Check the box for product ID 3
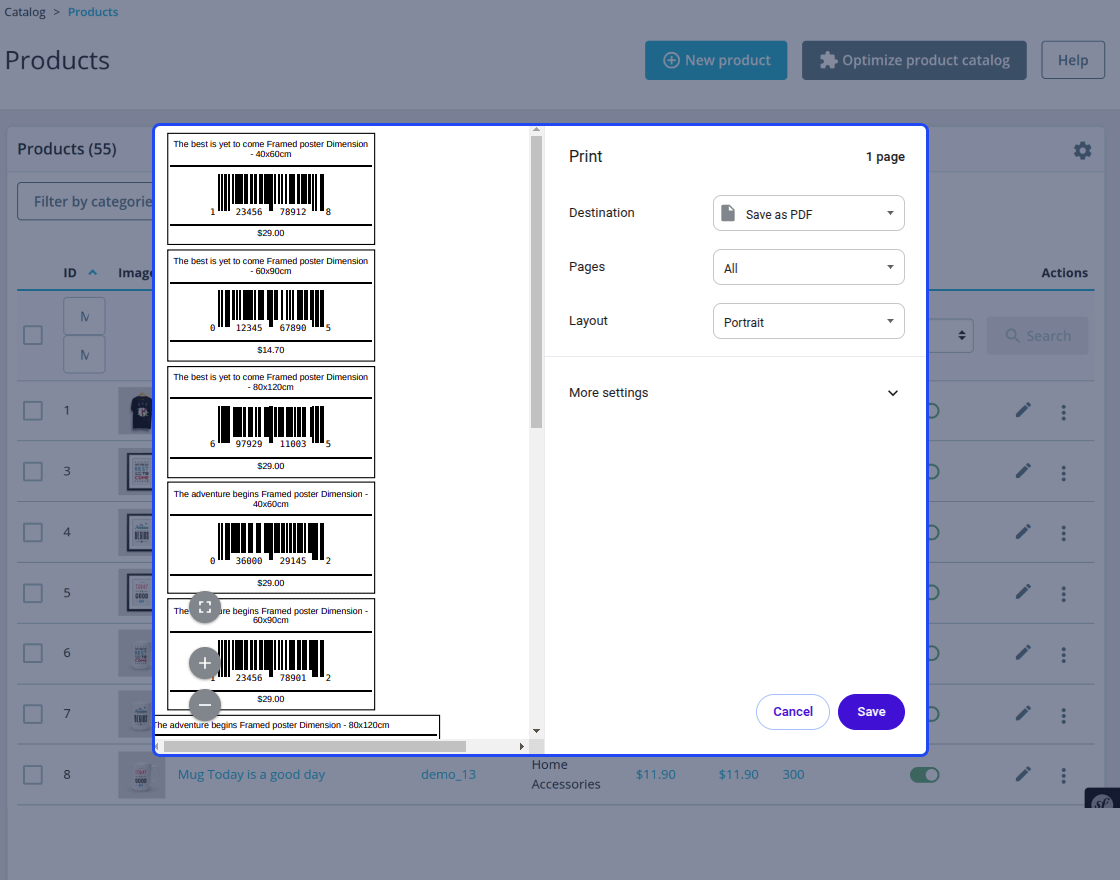 pos(33,471)
